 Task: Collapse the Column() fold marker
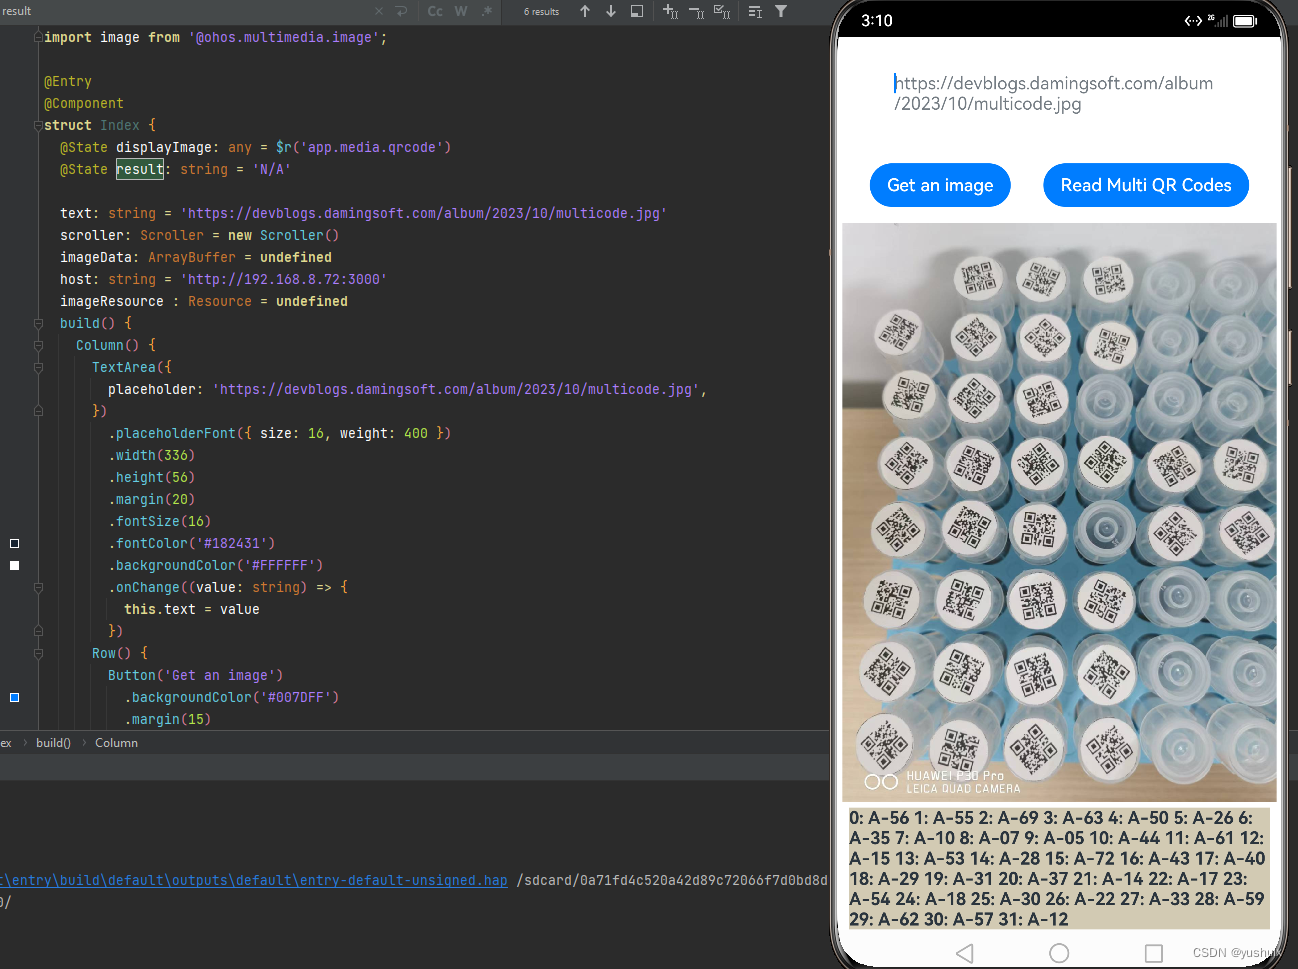click(38, 345)
